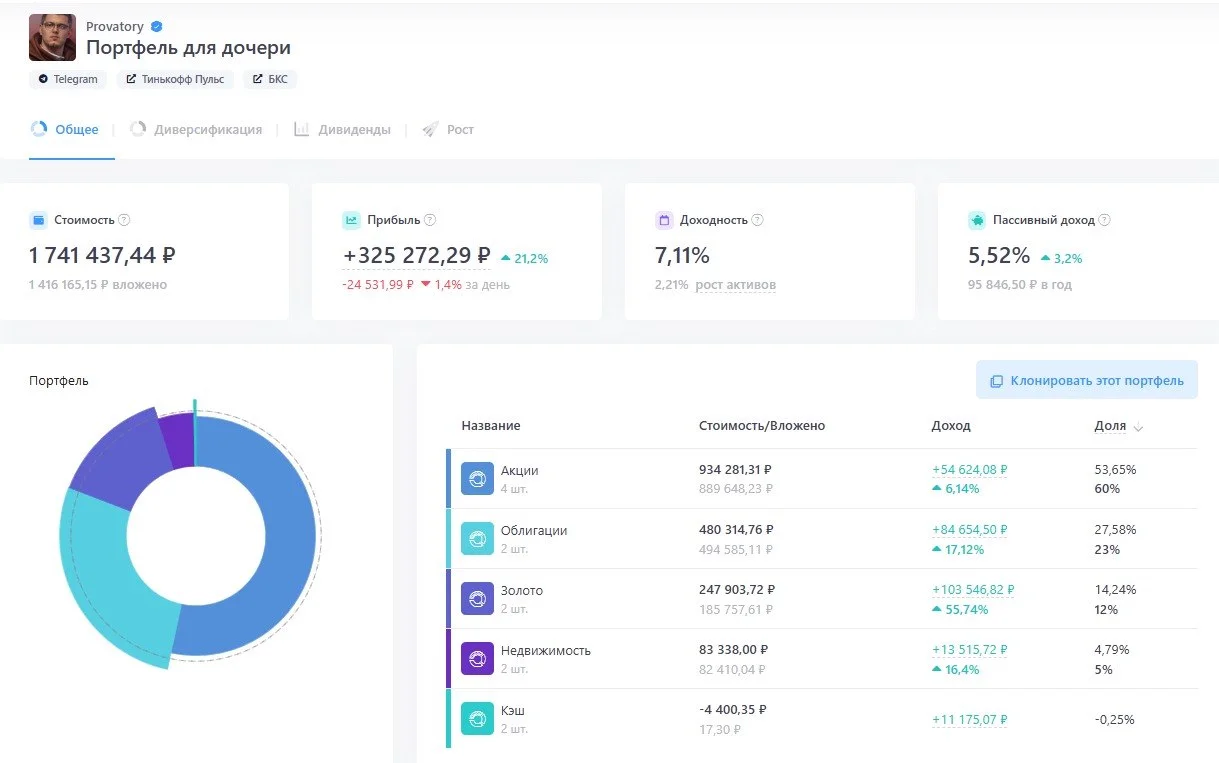This screenshot has height=763, width=1219.
Task: Open the Рост tab
Action: (448, 130)
